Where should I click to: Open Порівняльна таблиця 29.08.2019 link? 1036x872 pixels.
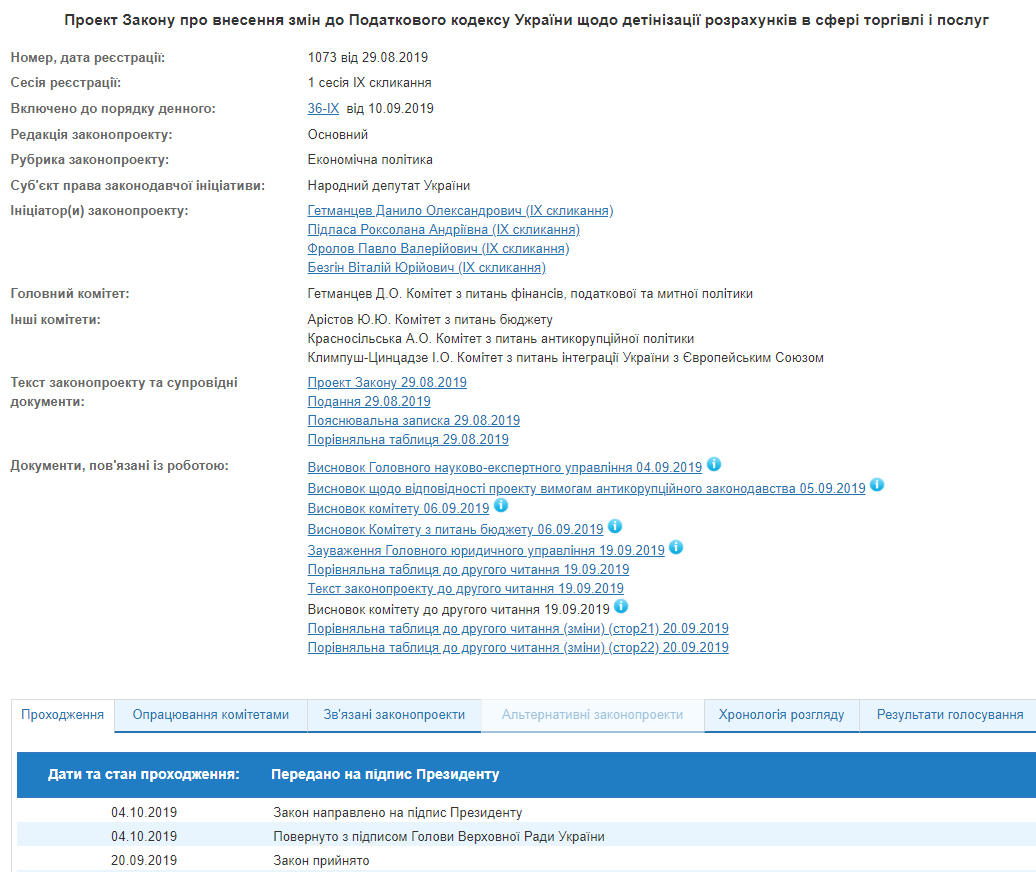pos(408,440)
